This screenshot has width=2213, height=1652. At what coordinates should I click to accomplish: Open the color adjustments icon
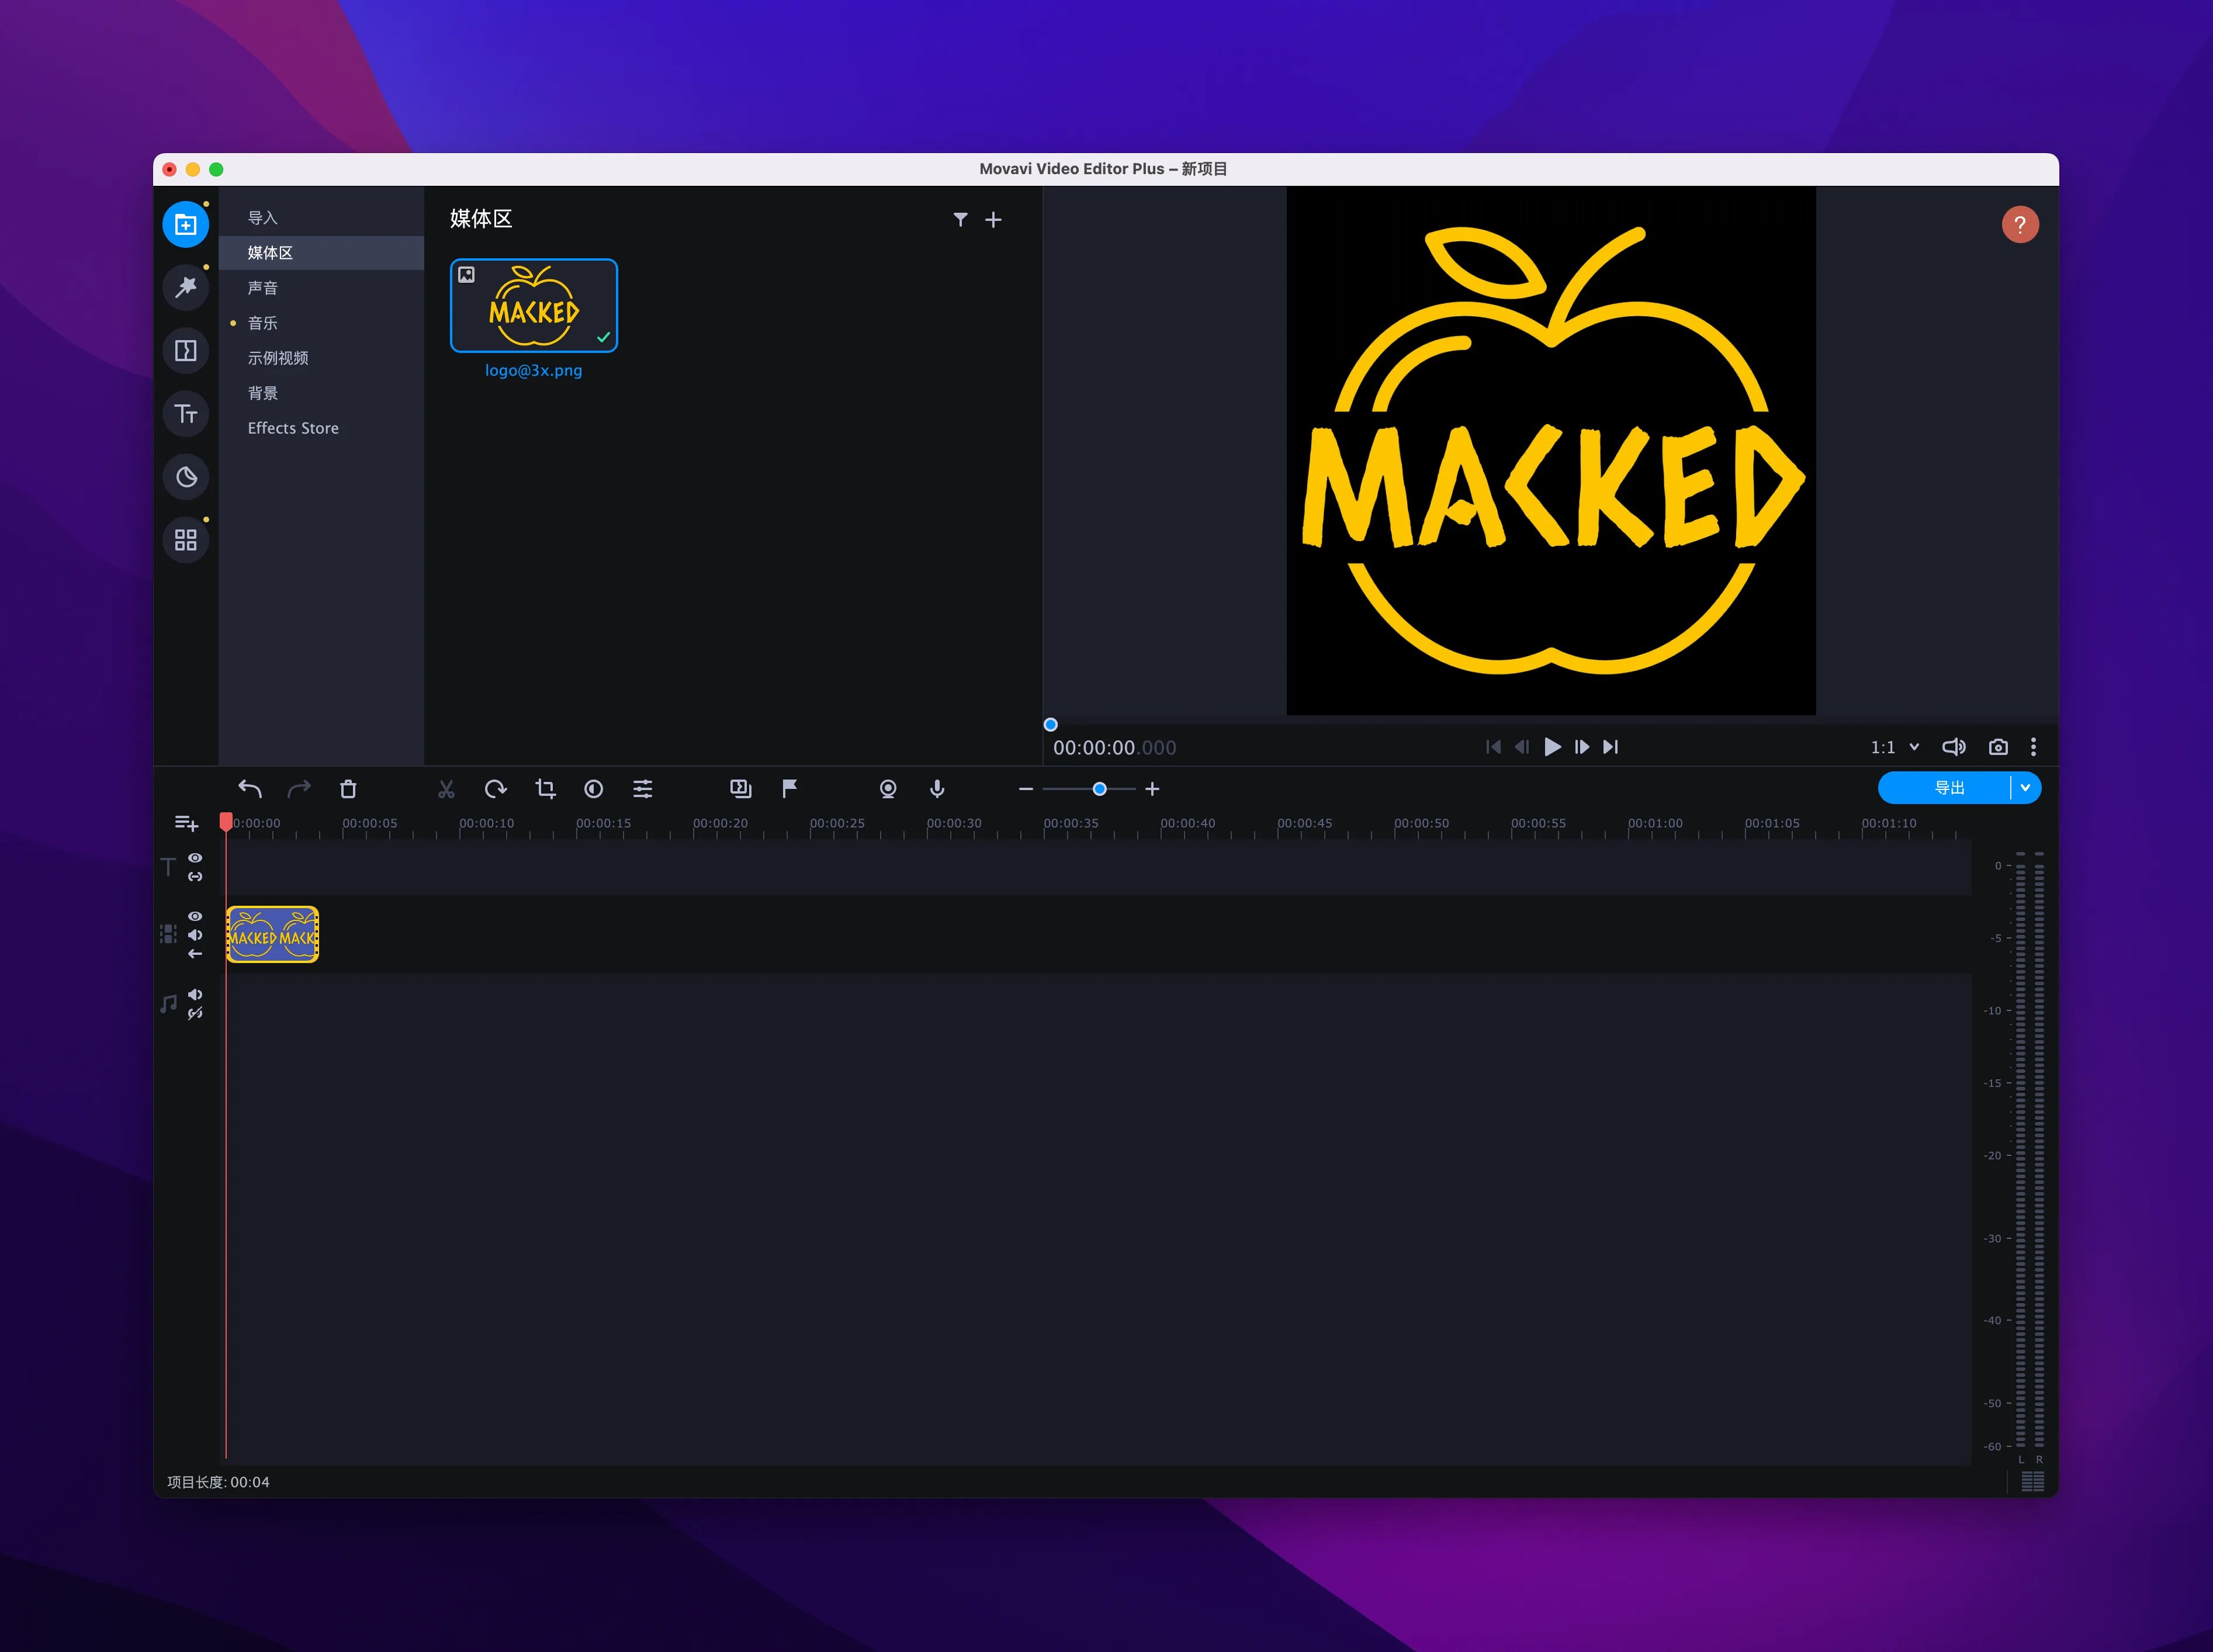click(594, 789)
